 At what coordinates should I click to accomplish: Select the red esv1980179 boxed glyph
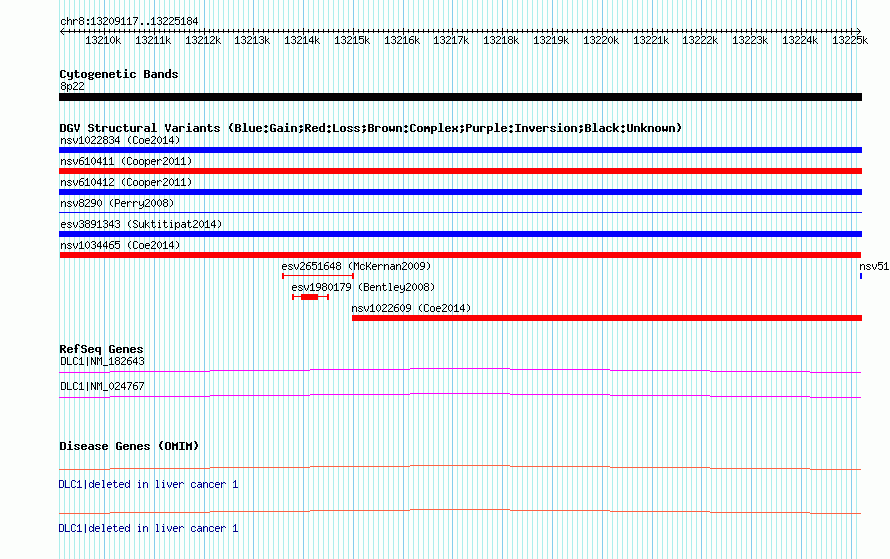pos(310,297)
